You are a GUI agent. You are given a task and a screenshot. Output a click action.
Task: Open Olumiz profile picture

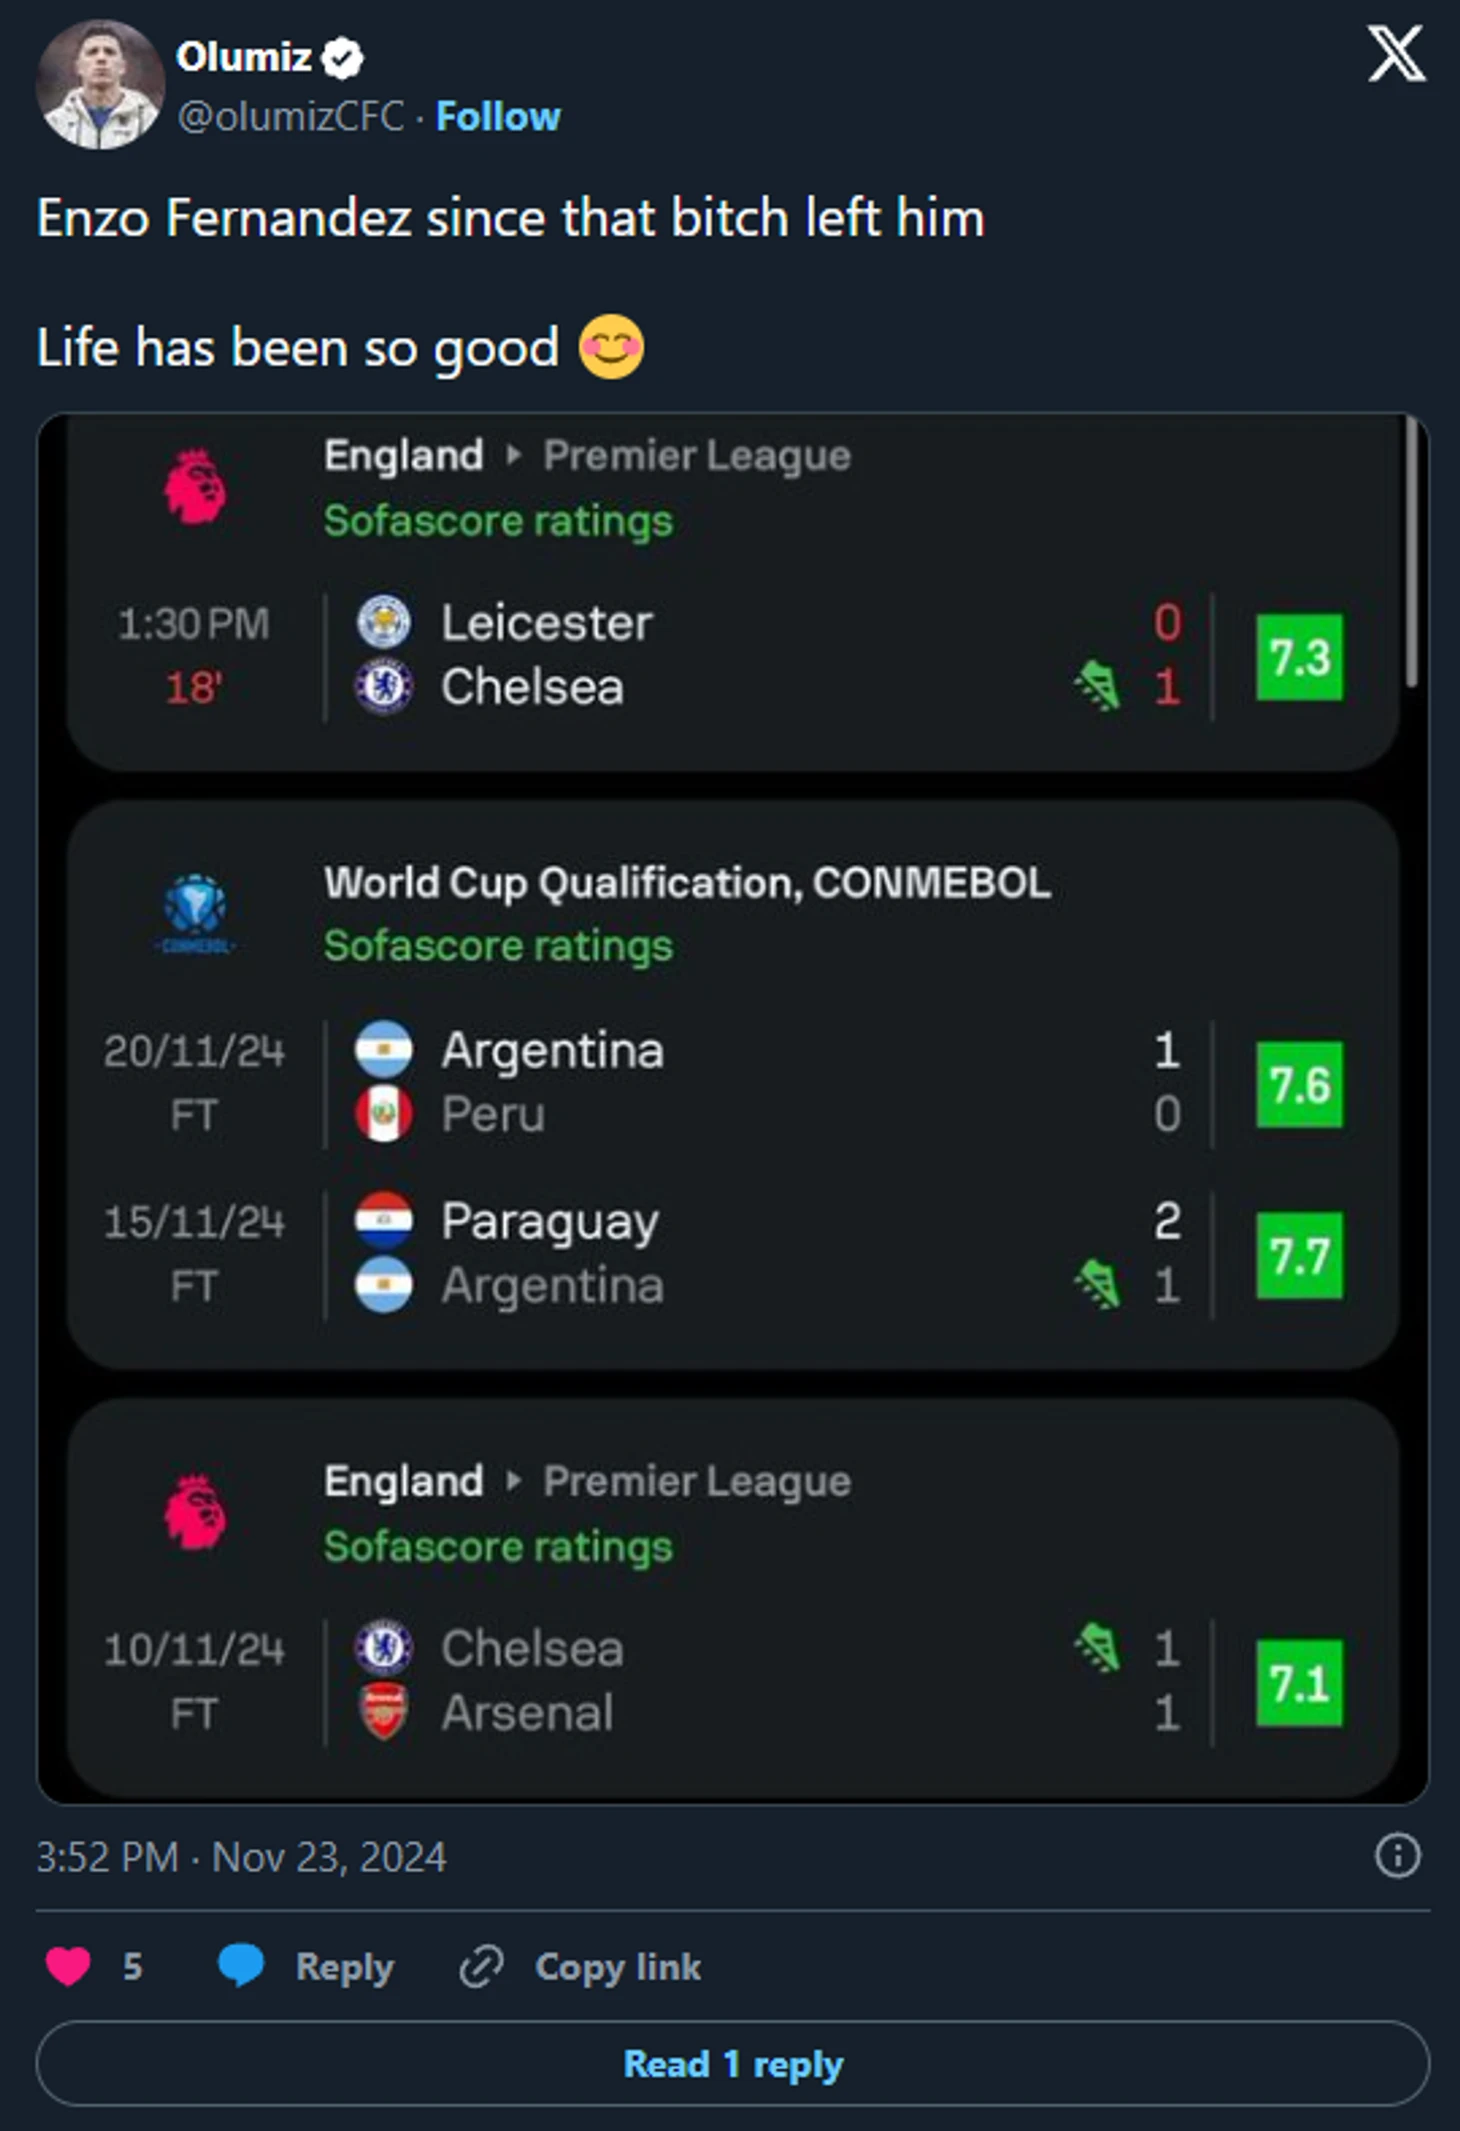tap(100, 85)
